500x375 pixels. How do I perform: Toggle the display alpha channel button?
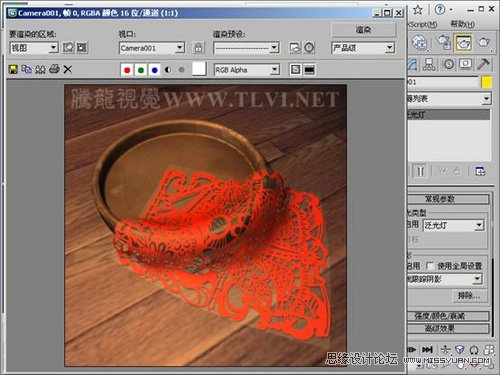click(x=168, y=70)
